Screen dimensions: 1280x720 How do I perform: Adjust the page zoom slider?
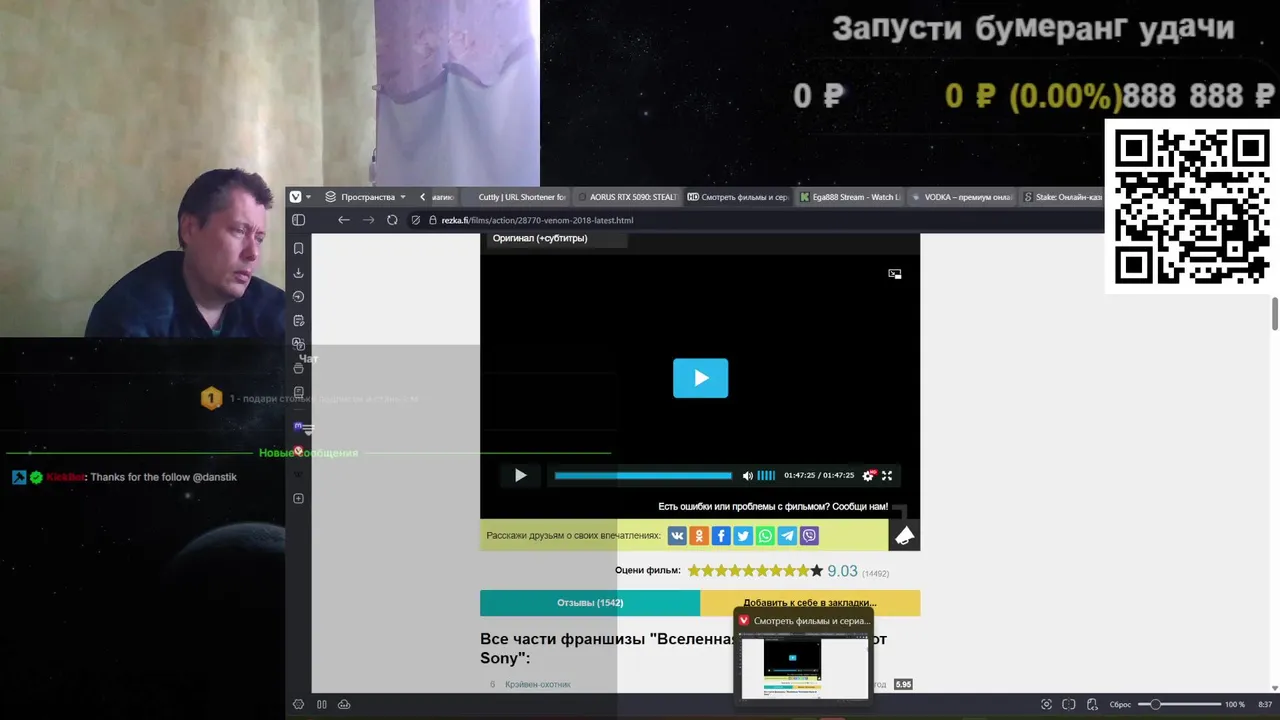point(1180,704)
